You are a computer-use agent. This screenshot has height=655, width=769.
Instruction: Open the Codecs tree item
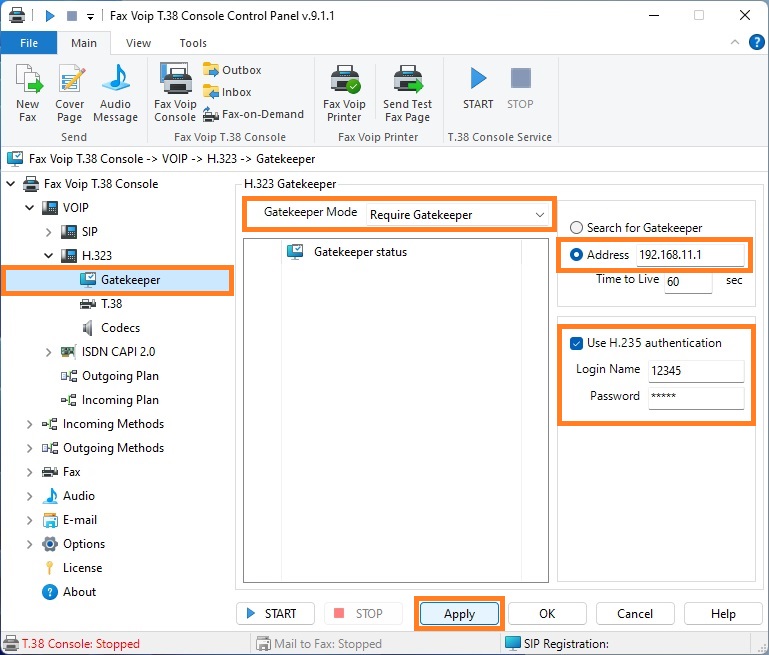click(x=111, y=328)
